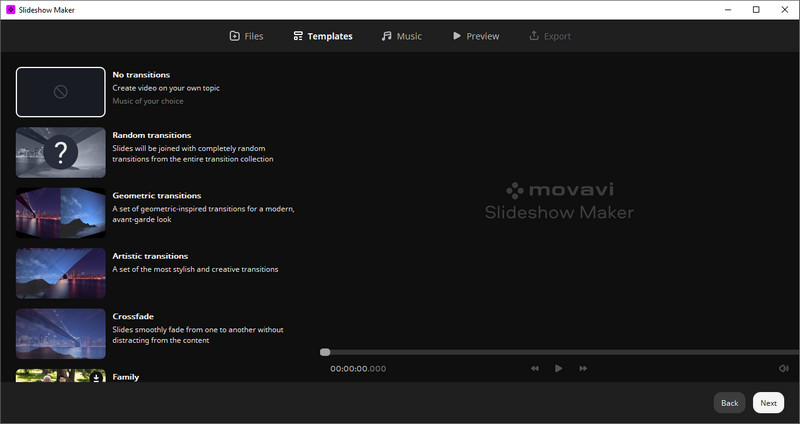Go Back to the previous step
Image resolution: width=800 pixels, height=424 pixels.
click(729, 403)
